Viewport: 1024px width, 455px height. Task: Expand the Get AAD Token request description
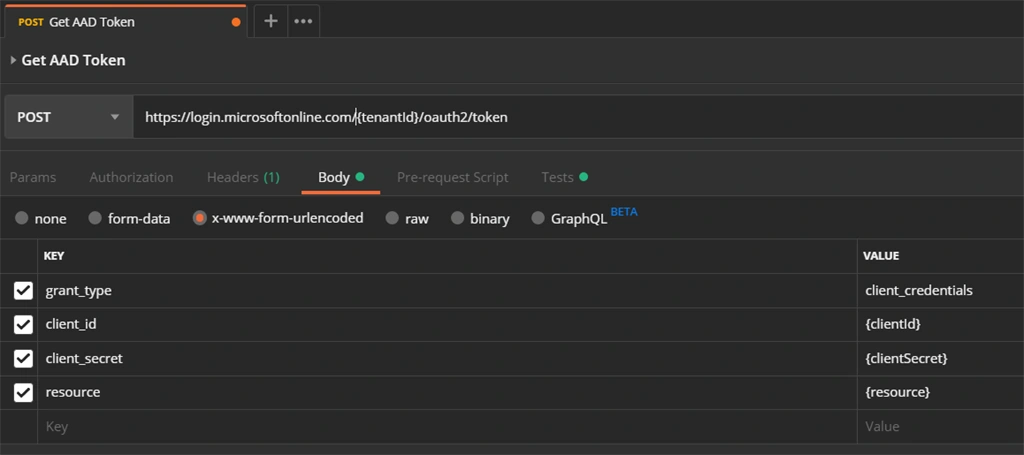(x=13, y=61)
